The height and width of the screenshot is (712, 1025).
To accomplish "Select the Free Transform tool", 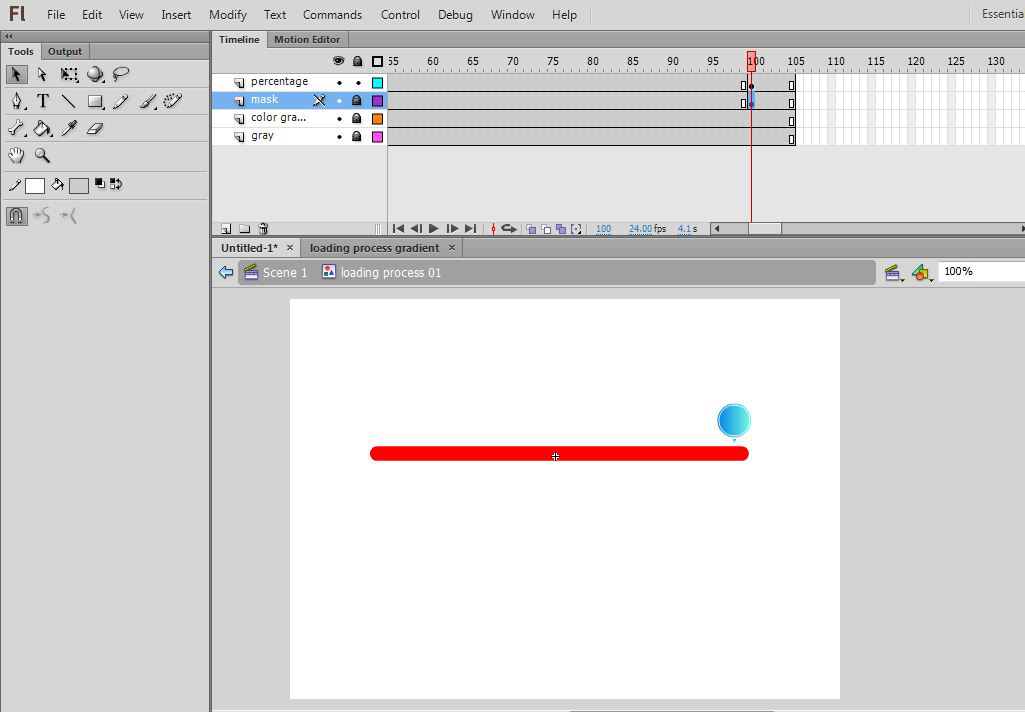I will 69,75.
